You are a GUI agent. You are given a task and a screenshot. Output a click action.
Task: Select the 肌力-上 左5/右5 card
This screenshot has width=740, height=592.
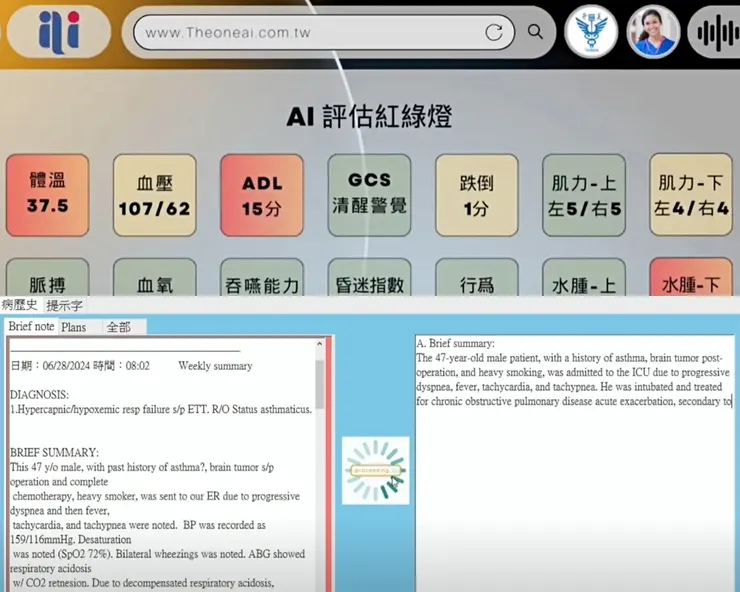click(x=584, y=195)
